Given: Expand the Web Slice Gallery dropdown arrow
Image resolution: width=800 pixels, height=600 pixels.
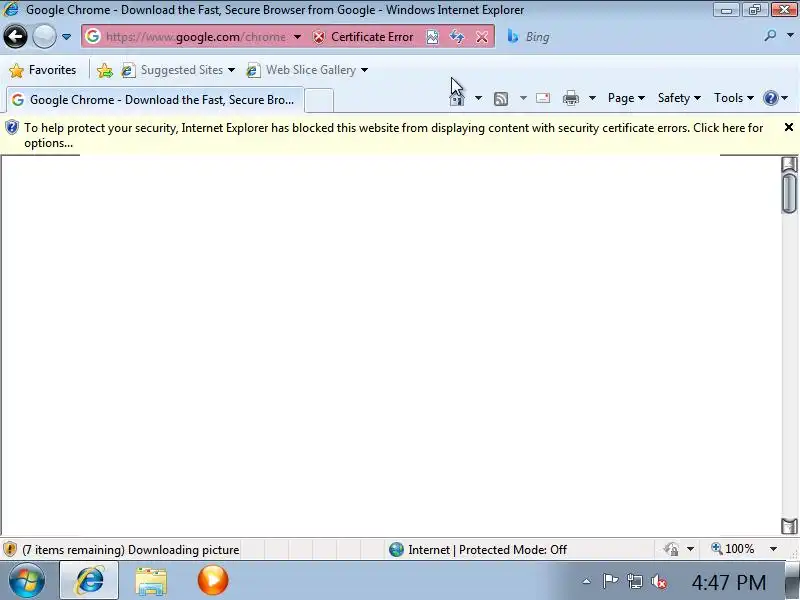Looking at the screenshot, I should coord(364,70).
